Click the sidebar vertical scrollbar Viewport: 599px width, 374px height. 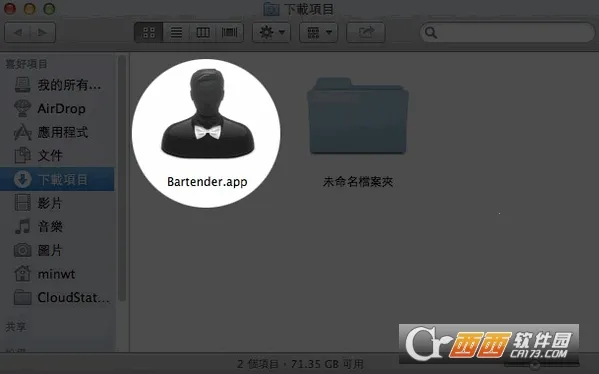(x=122, y=178)
